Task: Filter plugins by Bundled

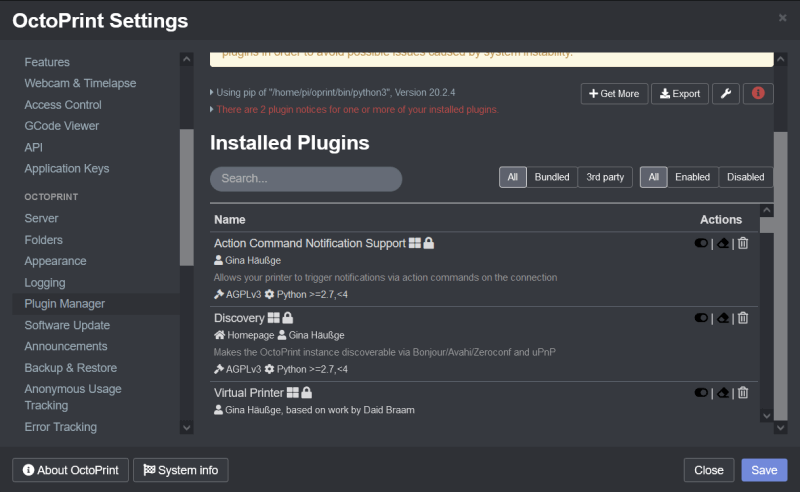Action: coord(552,177)
